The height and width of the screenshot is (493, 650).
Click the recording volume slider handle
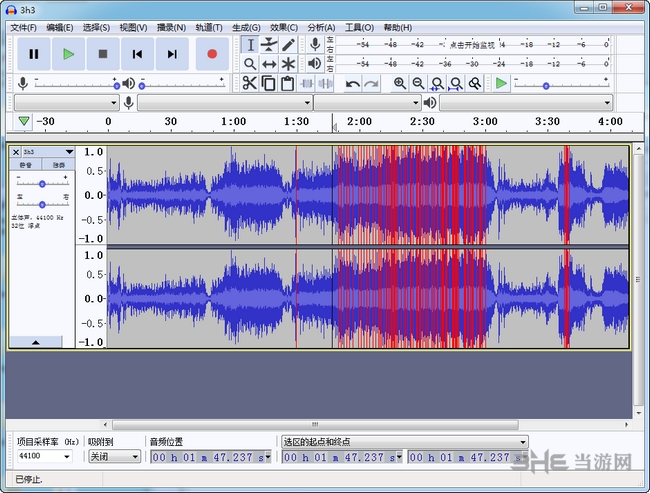(x=116, y=86)
